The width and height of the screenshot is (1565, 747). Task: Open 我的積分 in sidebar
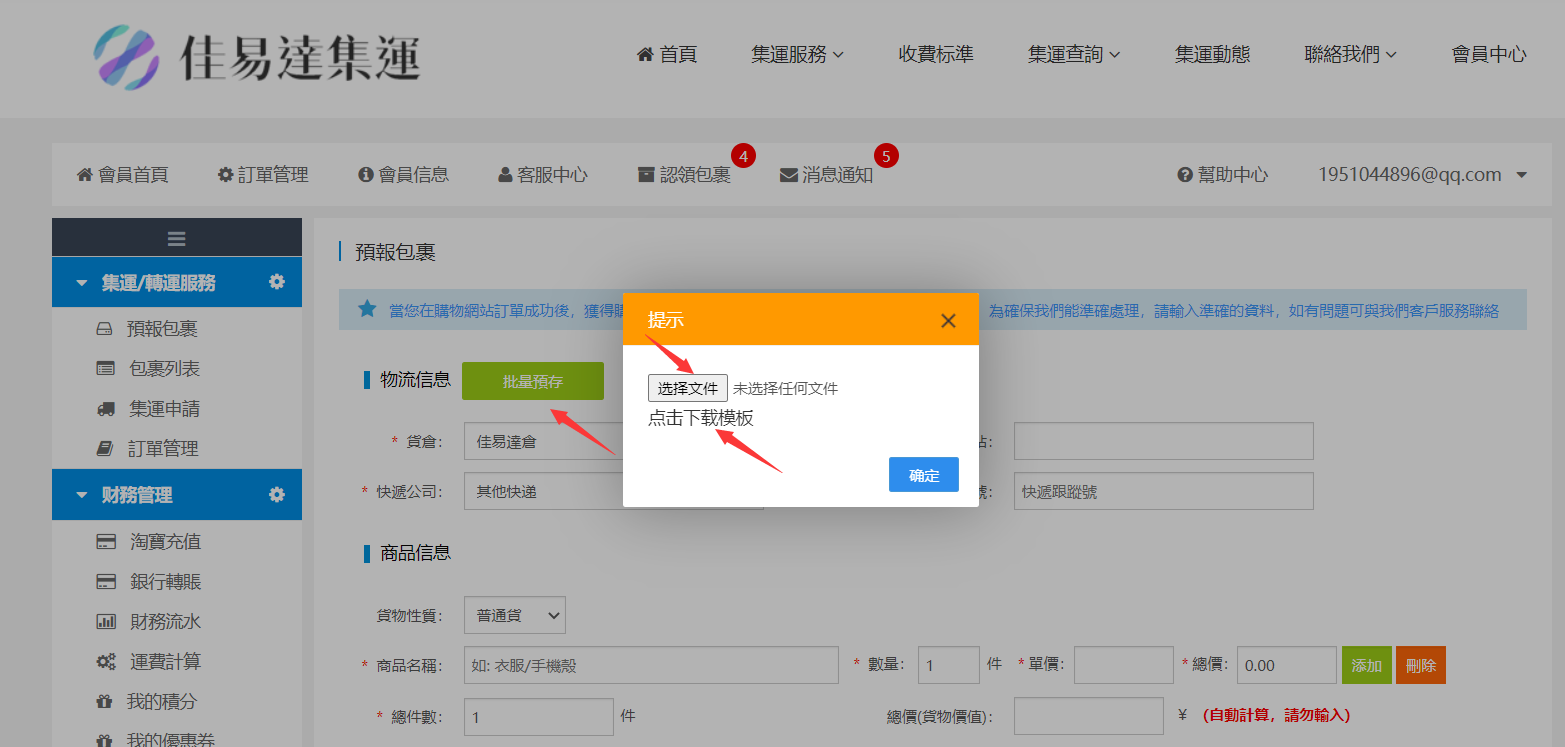tap(162, 702)
